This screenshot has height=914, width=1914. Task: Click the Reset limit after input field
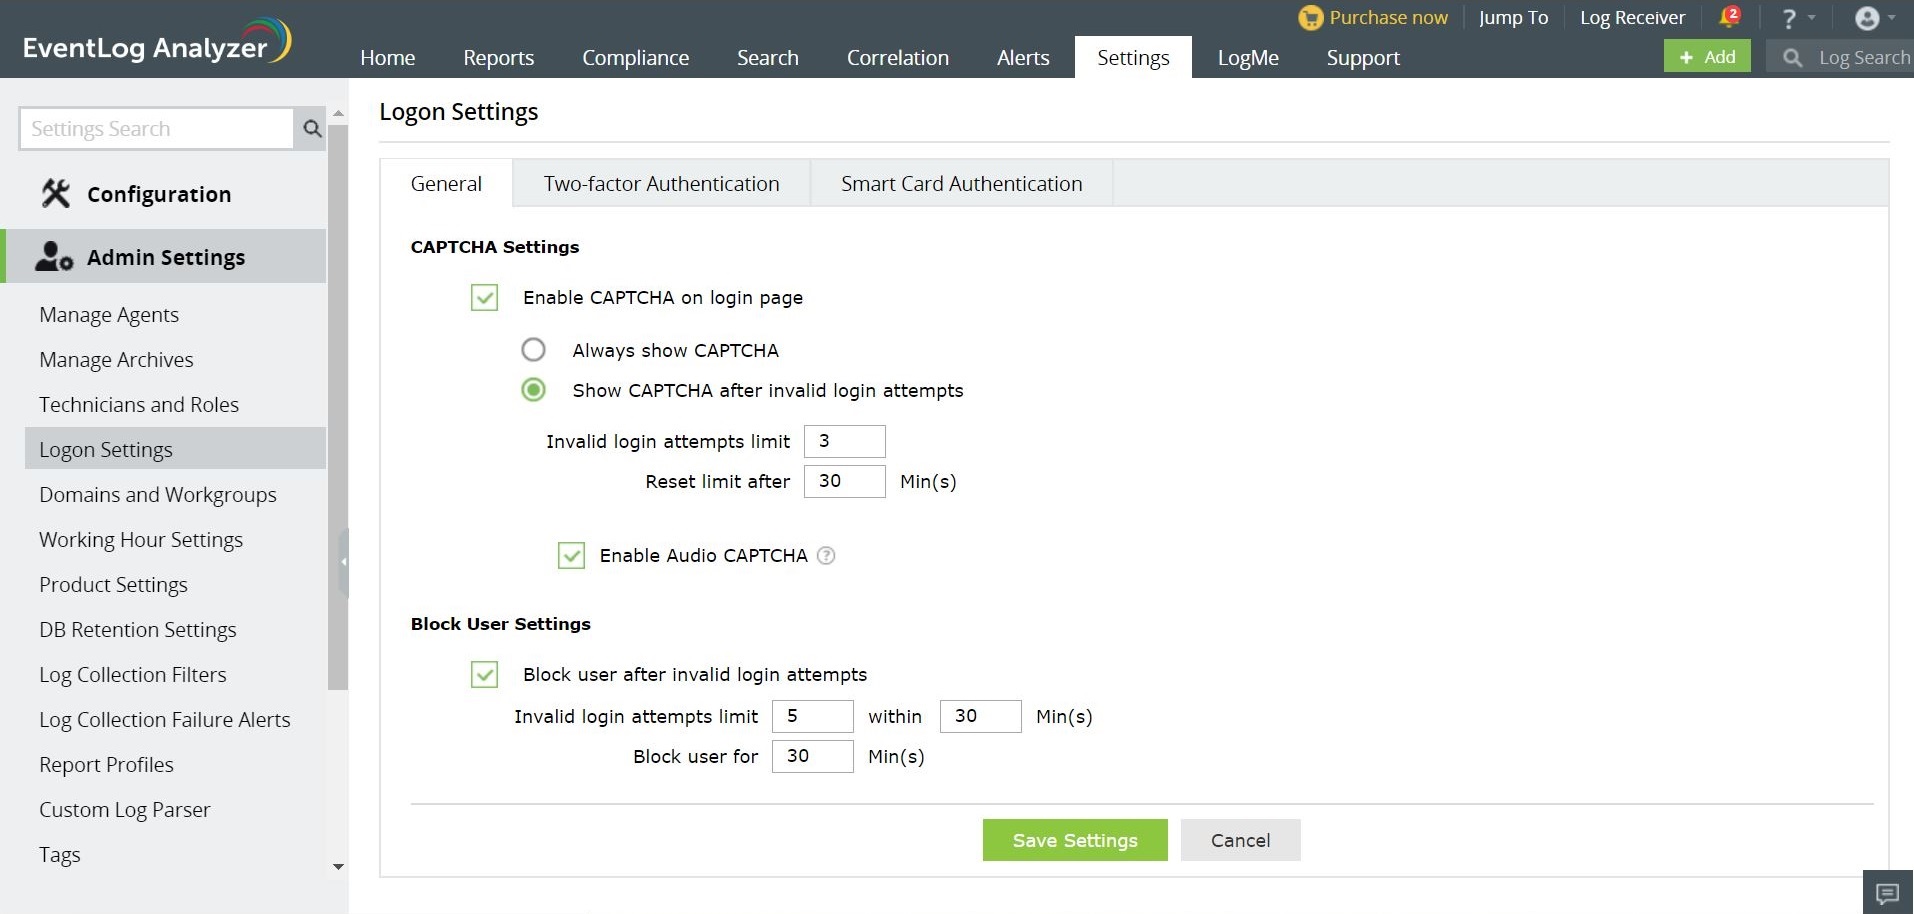844,482
